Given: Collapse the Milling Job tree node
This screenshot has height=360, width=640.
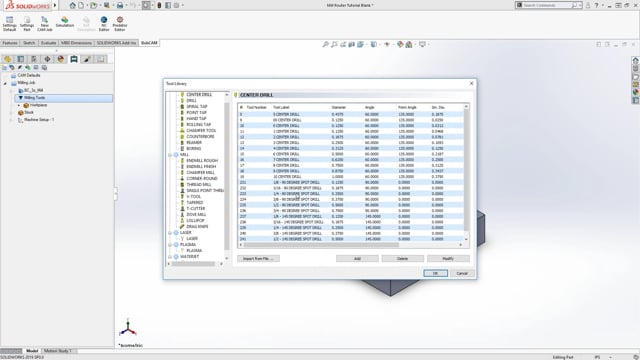Looking at the screenshot, I should tap(5, 83).
